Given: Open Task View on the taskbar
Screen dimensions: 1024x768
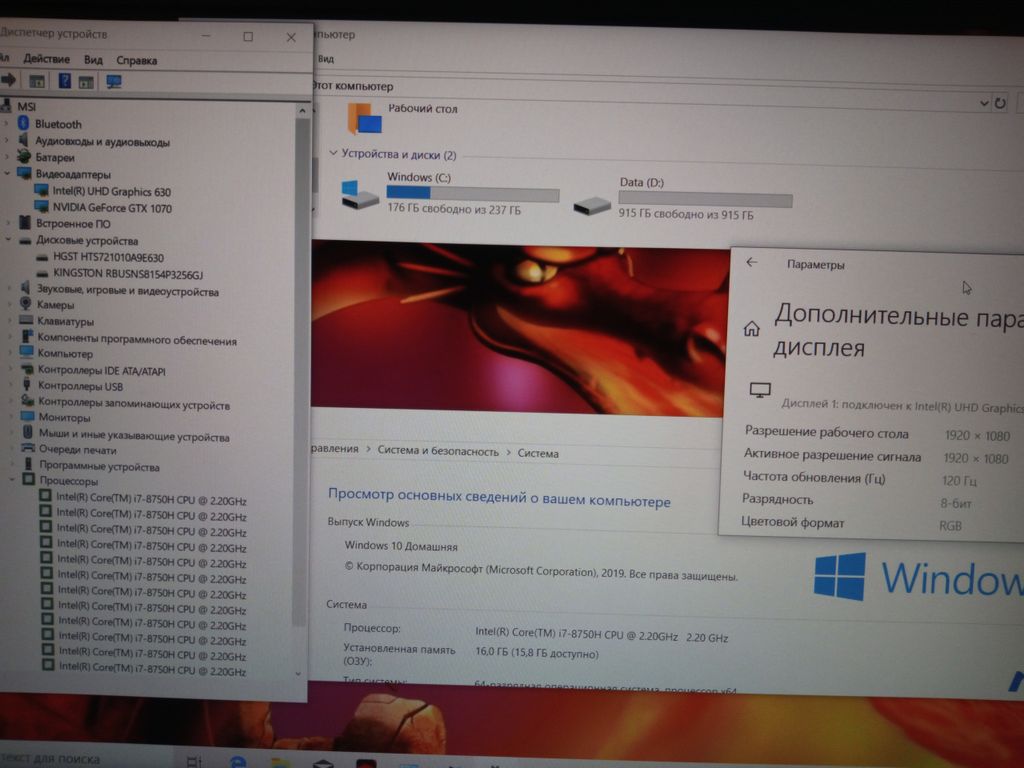Looking at the screenshot, I should pos(194,761).
